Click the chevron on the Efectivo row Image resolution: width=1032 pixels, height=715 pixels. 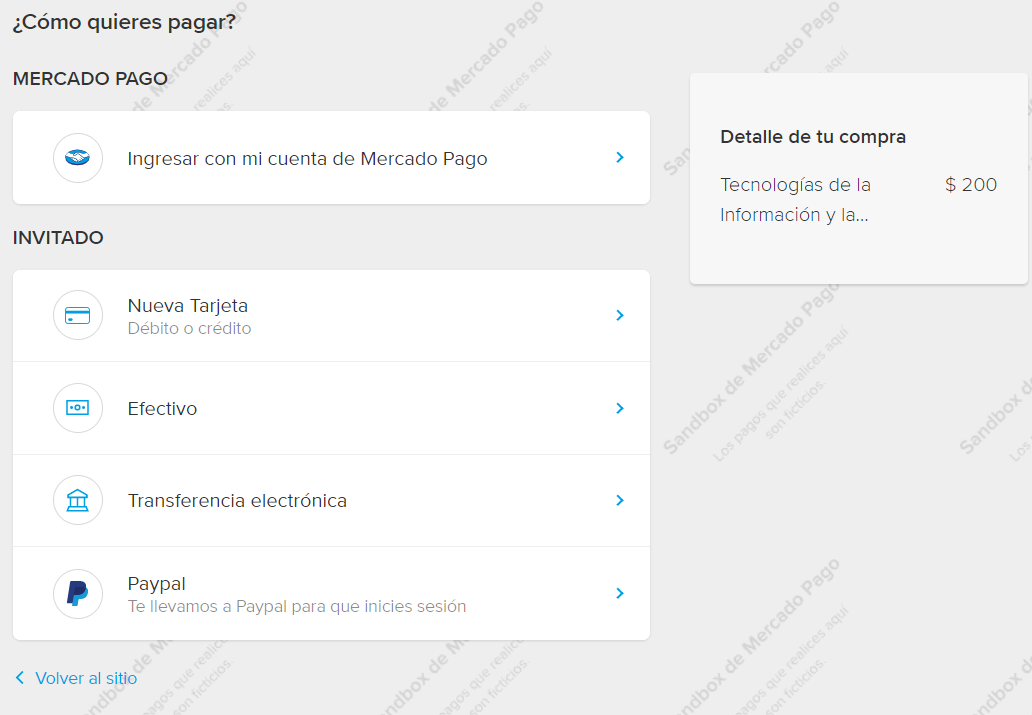point(619,408)
